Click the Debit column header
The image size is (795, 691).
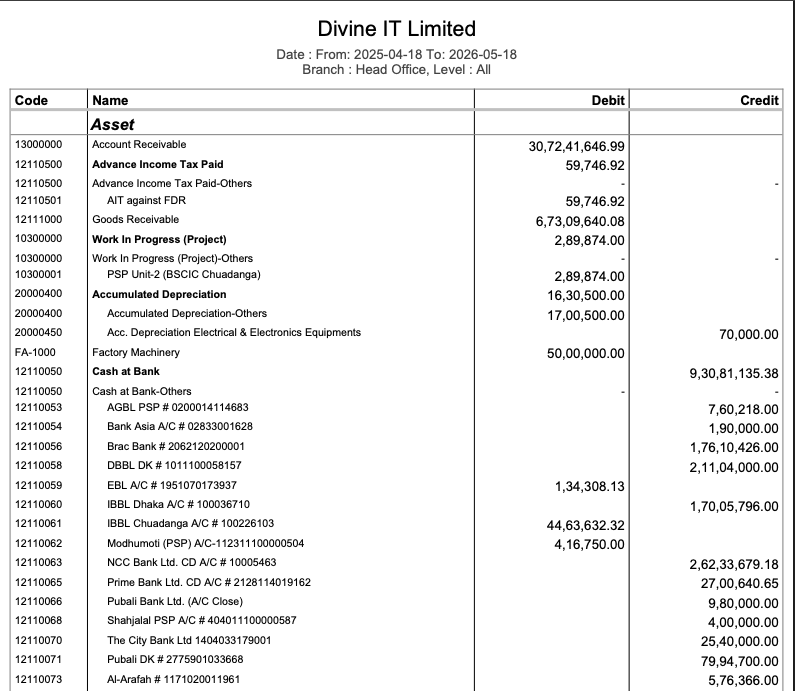[608, 100]
